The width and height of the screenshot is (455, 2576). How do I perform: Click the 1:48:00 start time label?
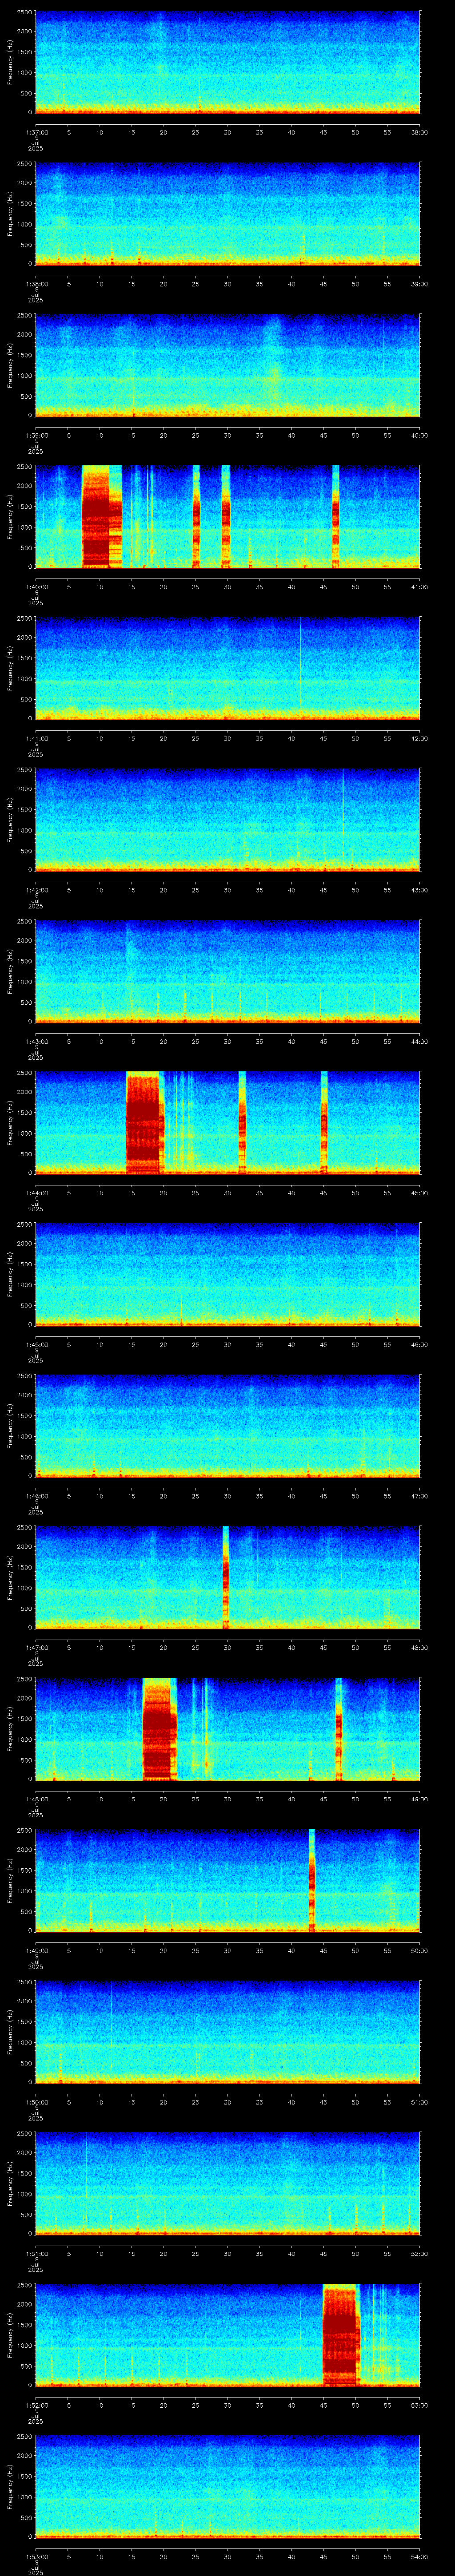36,1799
